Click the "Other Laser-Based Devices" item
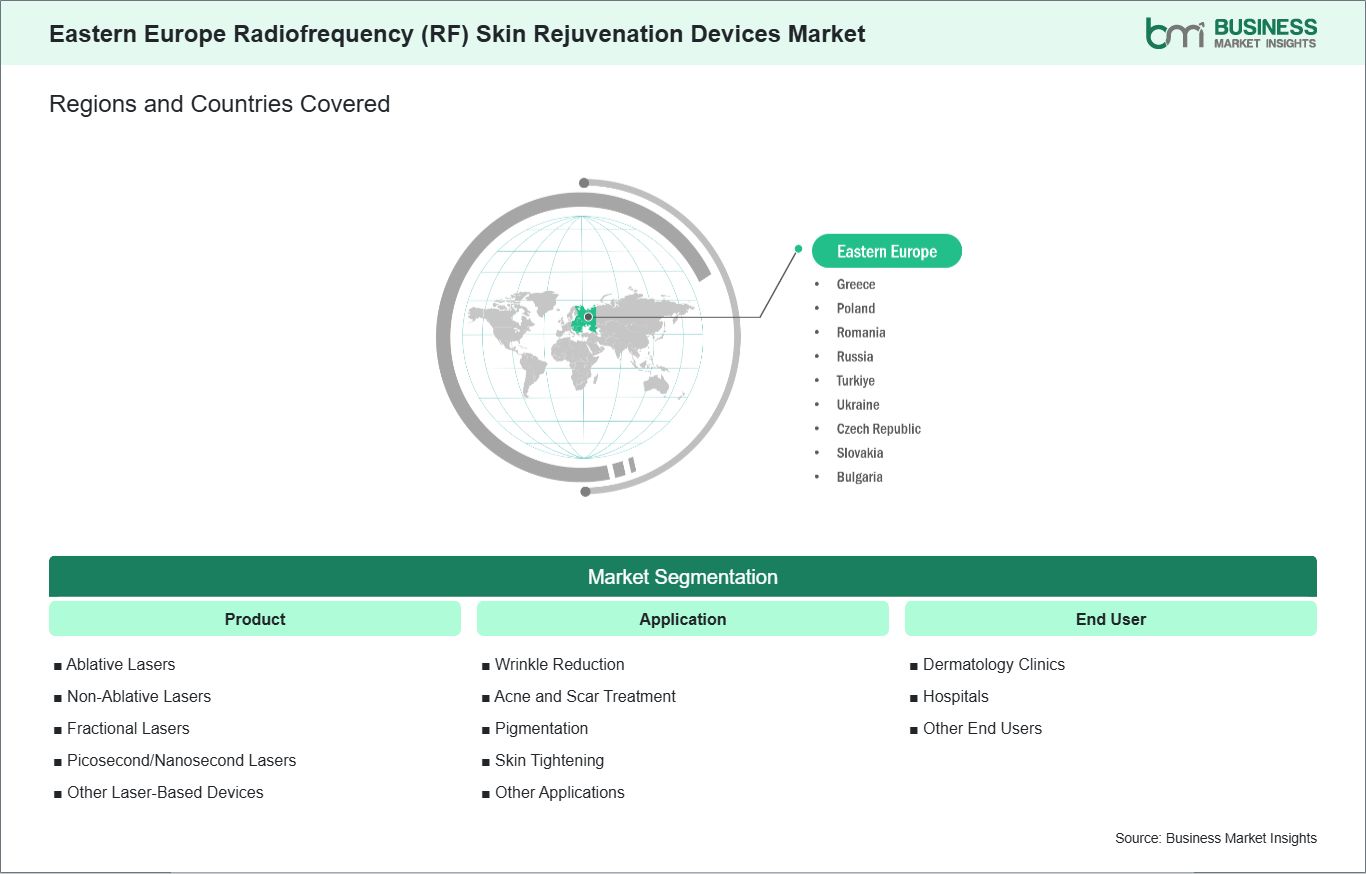The width and height of the screenshot is (1366, 874). (x=165, y=792)
